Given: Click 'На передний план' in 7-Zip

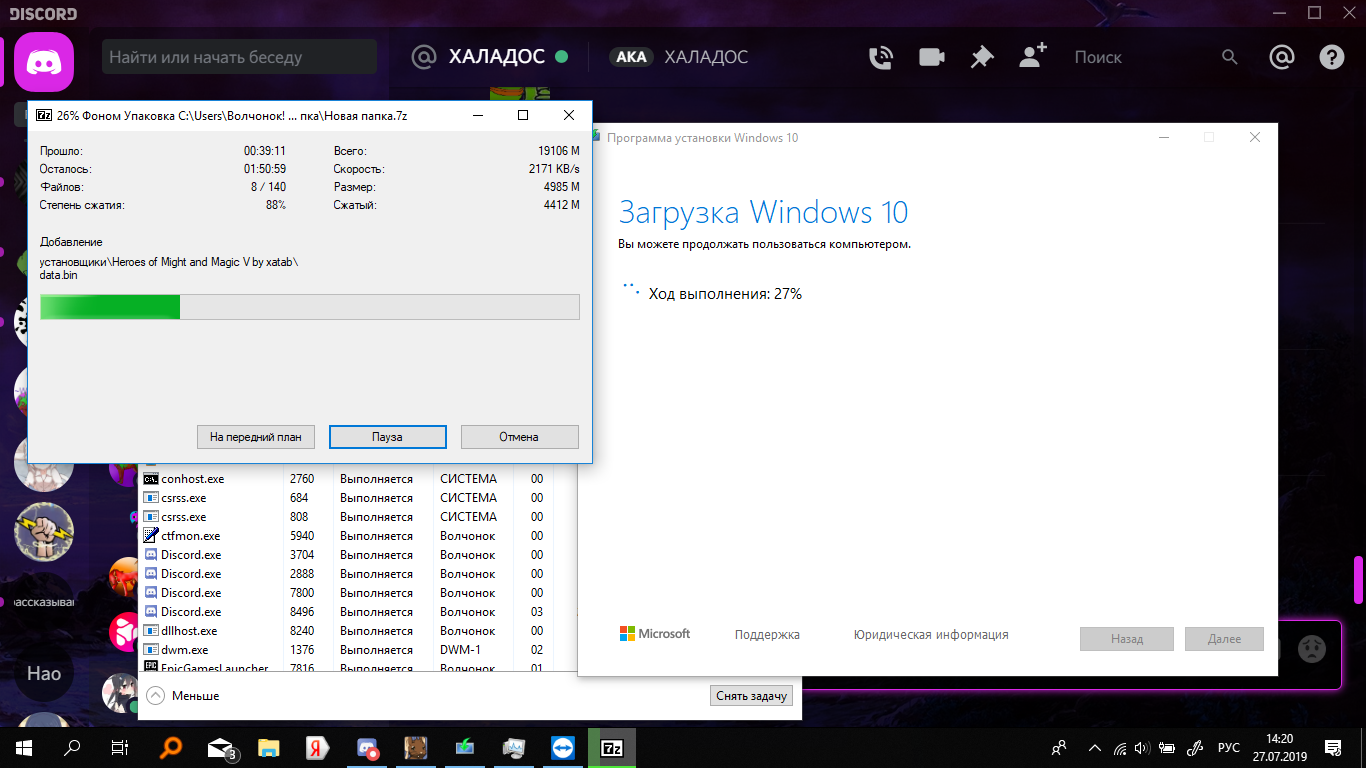Looking at the screenshot, I should pos(256,437).
